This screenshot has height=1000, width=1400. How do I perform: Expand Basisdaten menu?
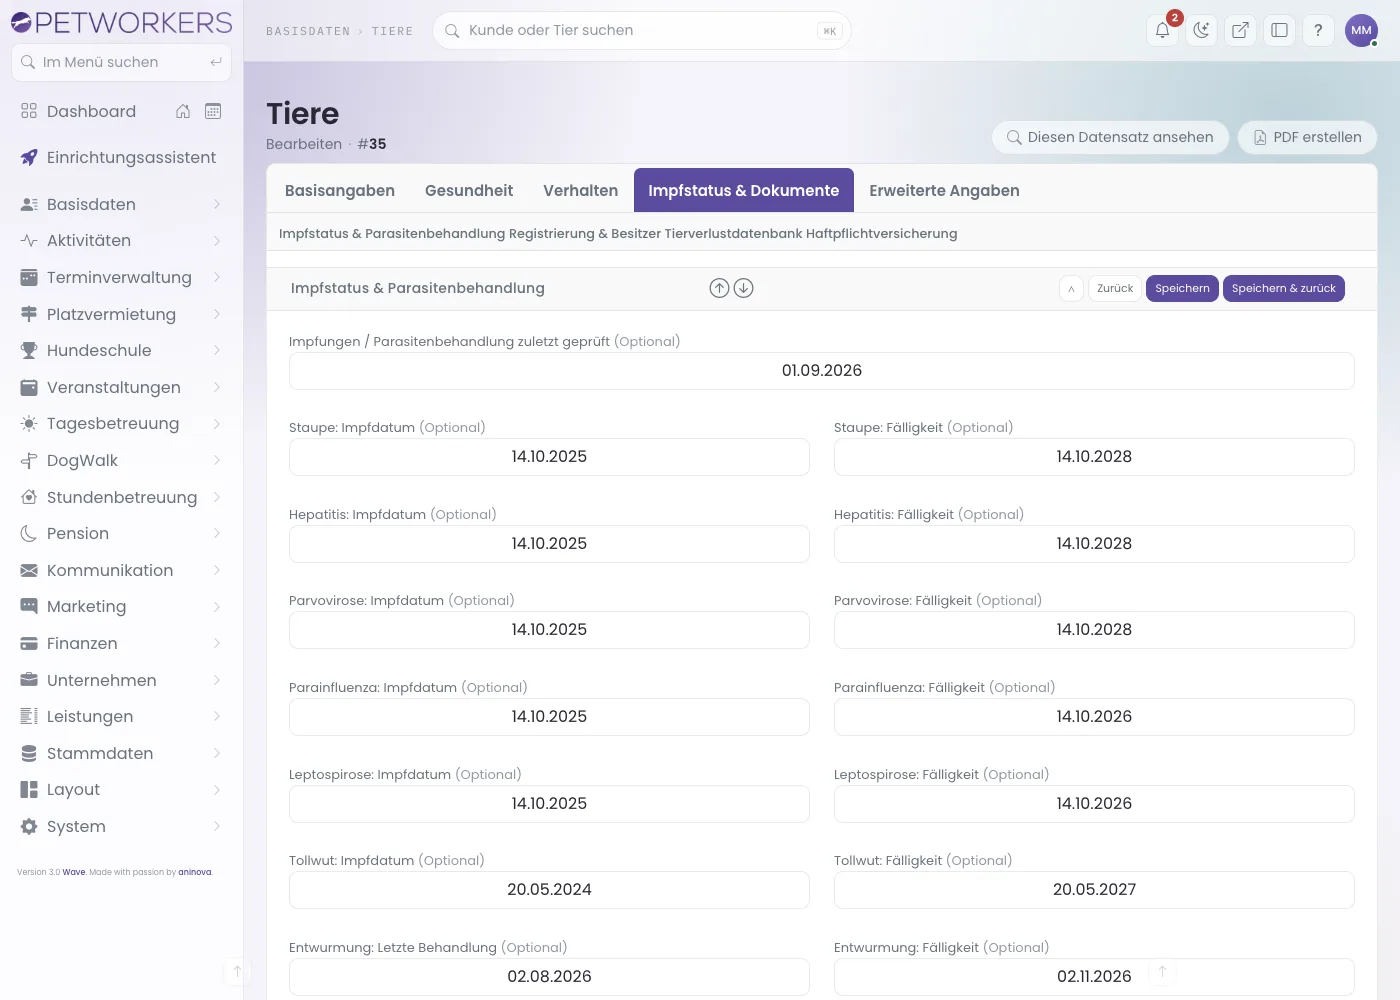(x=121, y=204)
